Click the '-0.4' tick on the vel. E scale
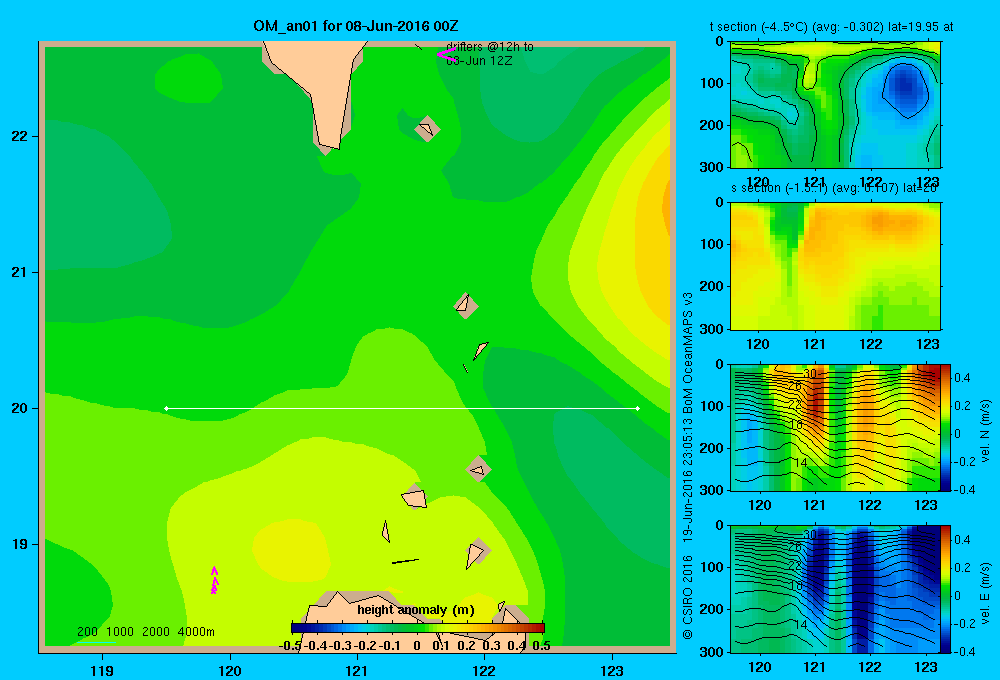The height and width of the screenshot is (680, 1000). pyautogui.click(x=964, y=651)
